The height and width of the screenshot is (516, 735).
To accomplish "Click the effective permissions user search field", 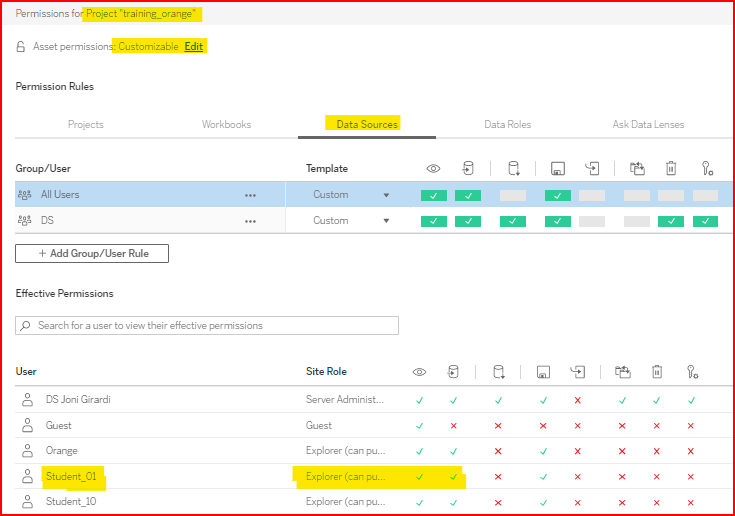I will [207, 326].
